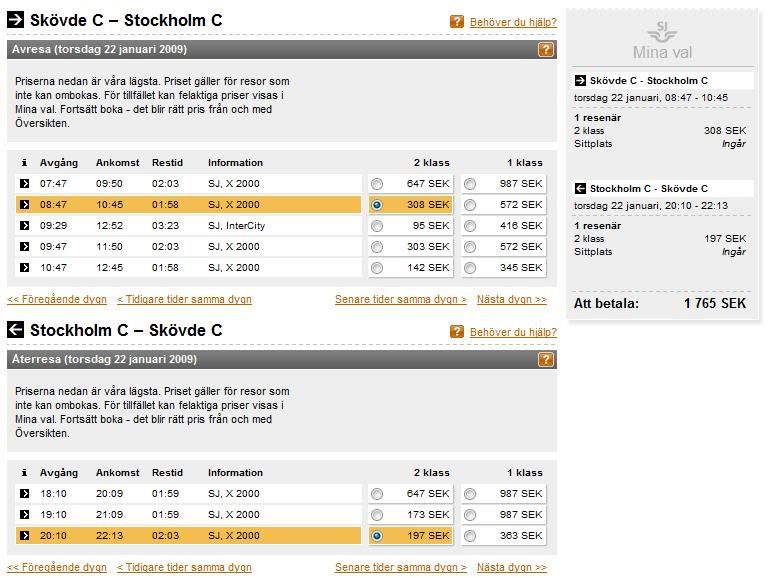Click SJ logo above Mina val
Viewport: 774px width, 578px height.
662,32
